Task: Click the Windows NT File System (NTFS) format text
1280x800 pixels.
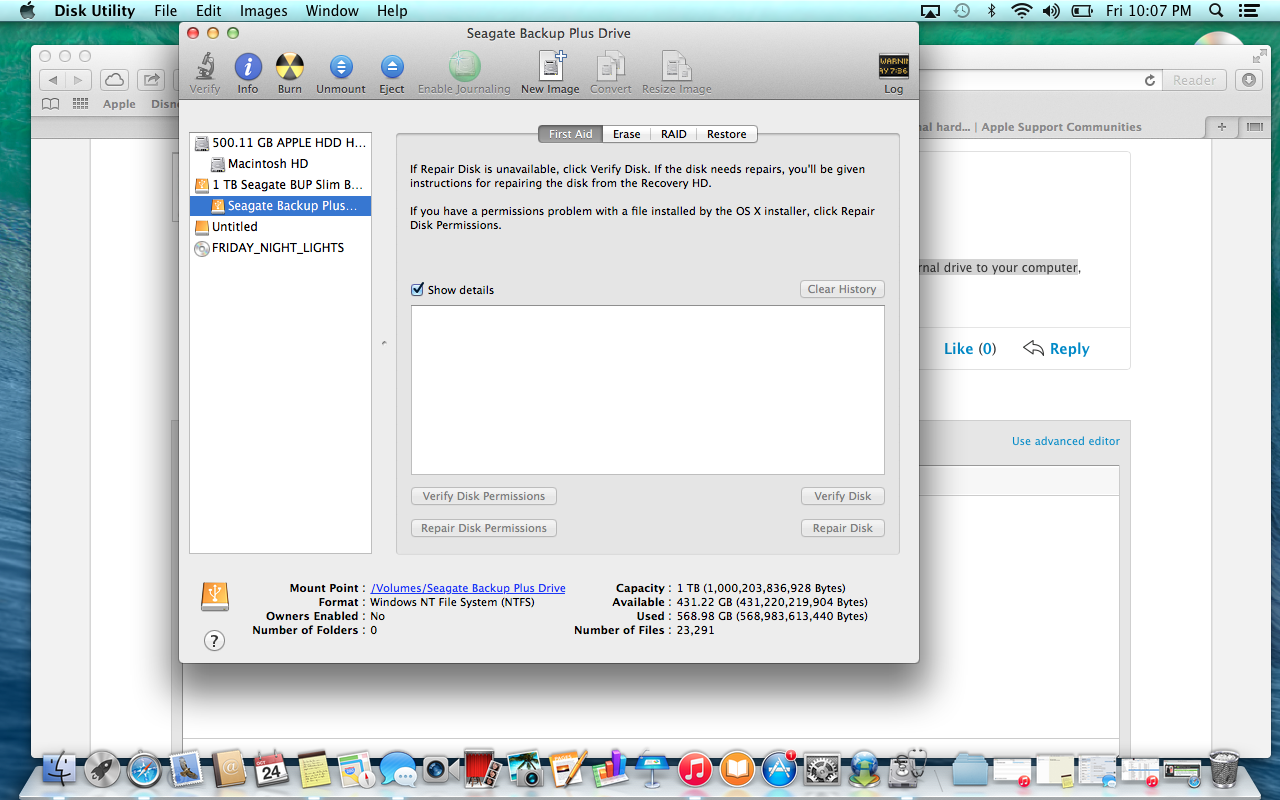Action: pyautogui.click(x=452, y=602)
